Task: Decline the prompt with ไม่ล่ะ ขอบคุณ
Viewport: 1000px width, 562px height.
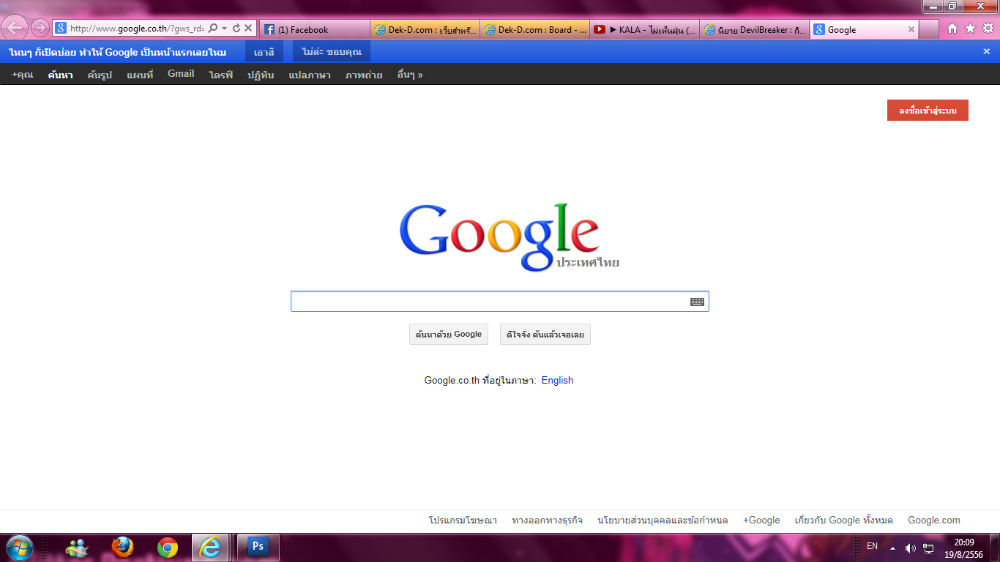Action: pos(332,52)
